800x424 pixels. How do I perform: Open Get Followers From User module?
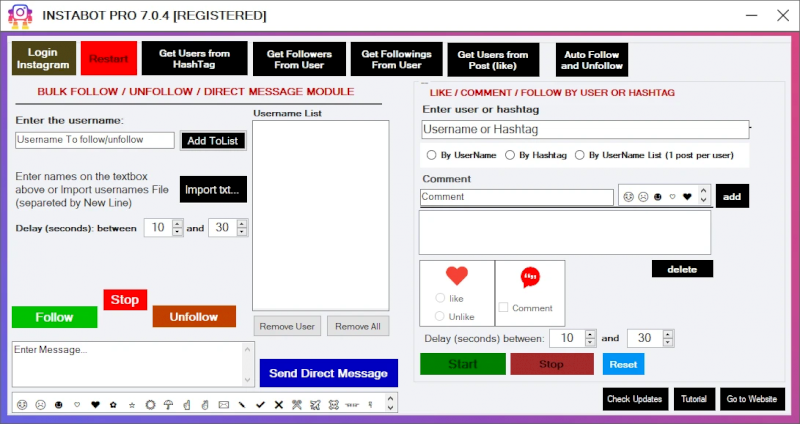[x=299, y=59]
